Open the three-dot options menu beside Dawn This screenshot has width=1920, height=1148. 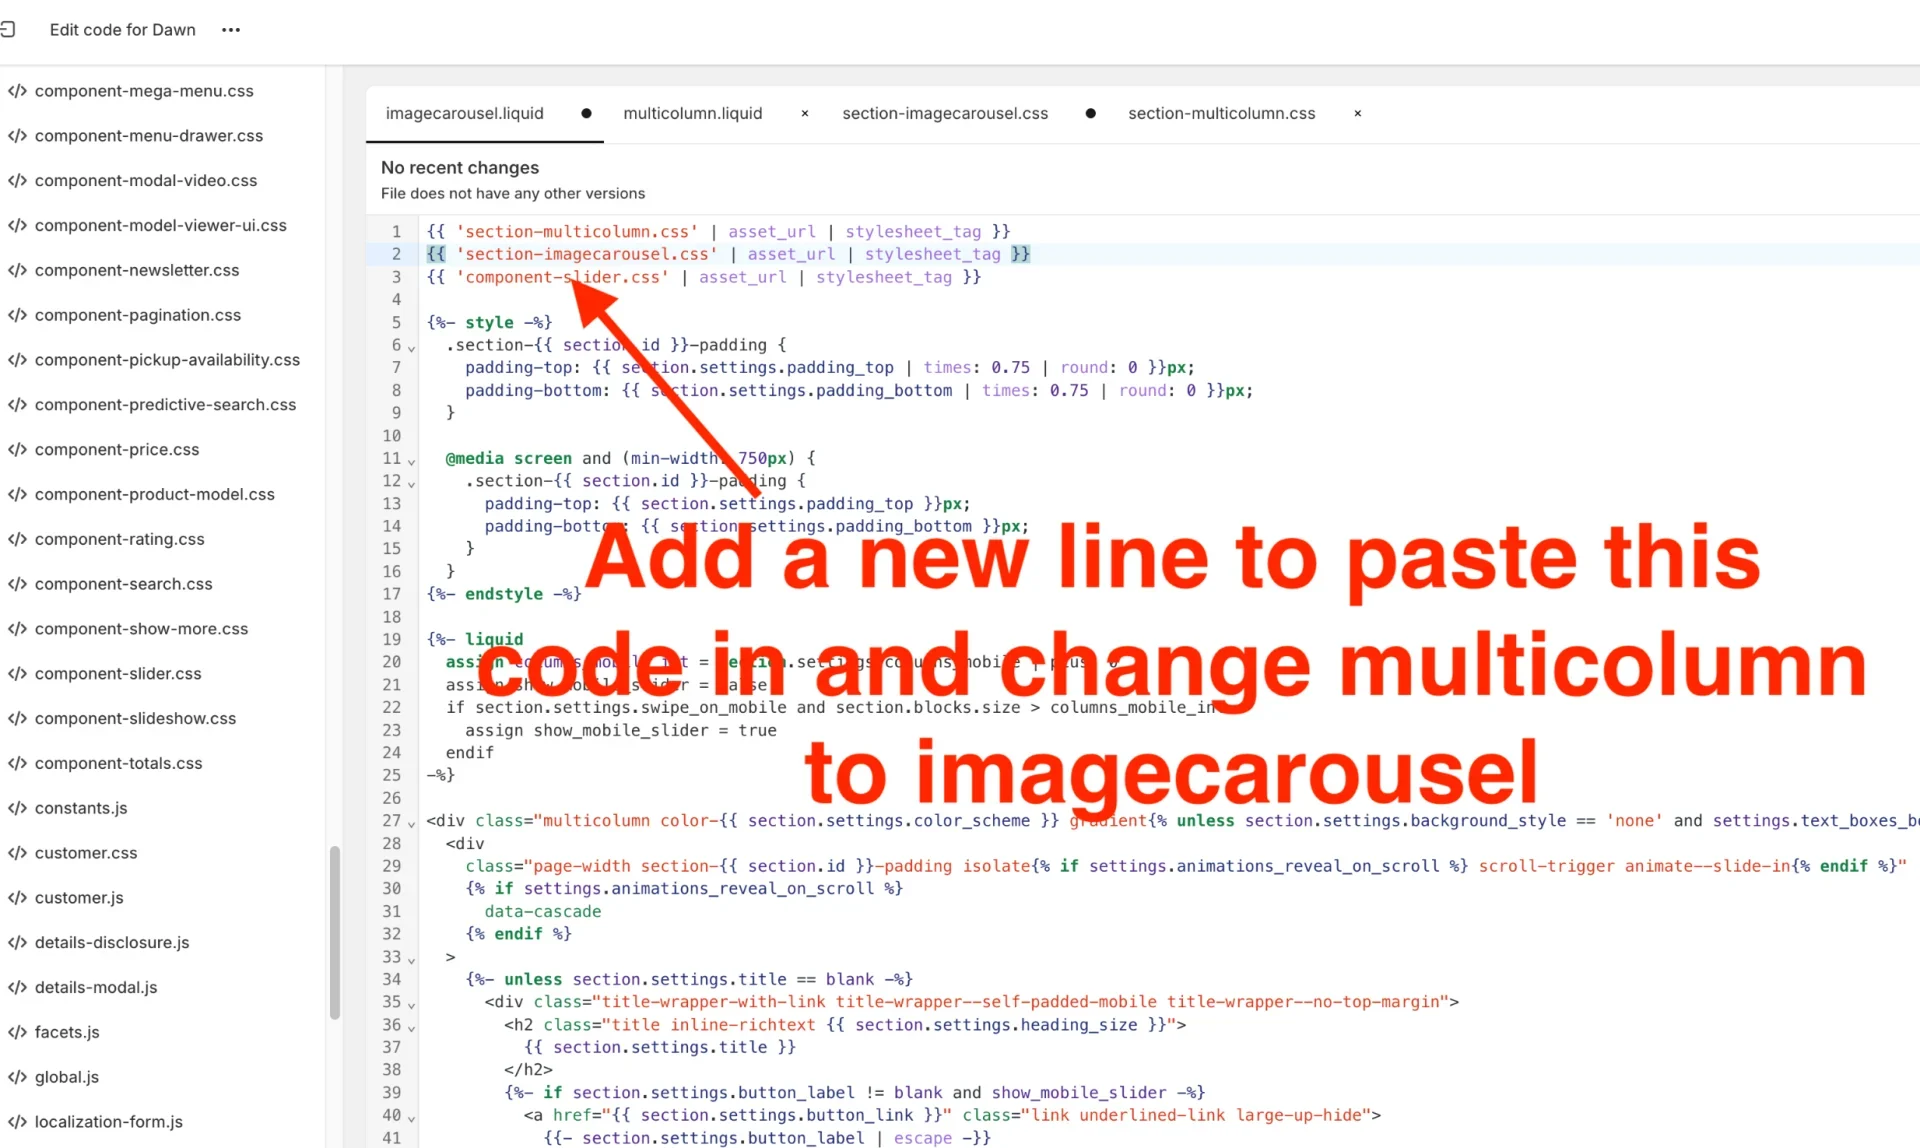pyautogui.click(x=230, y=30)
